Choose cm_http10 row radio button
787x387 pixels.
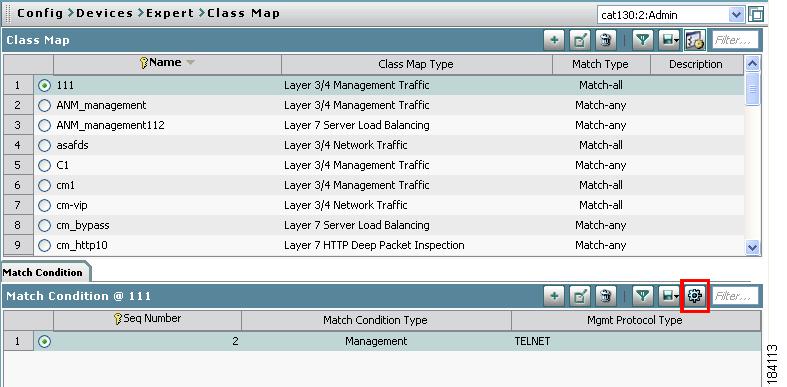(45, 245)
